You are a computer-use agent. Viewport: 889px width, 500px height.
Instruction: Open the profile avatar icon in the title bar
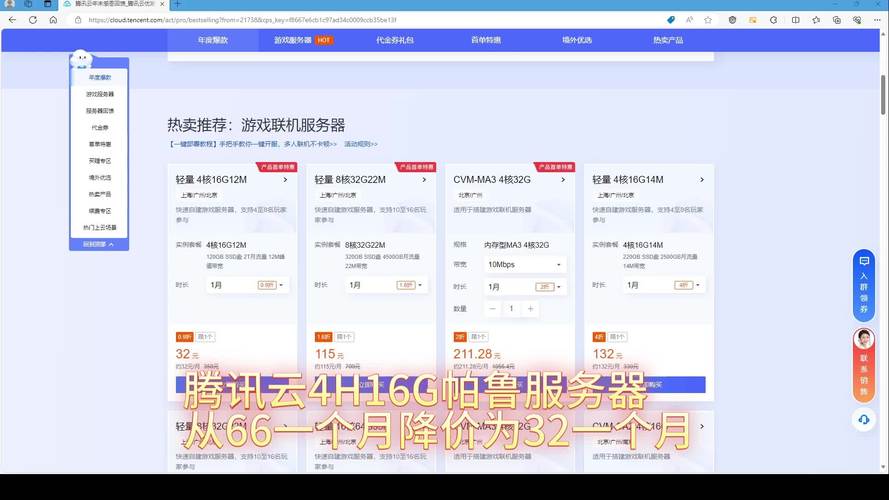coord(10,3)
